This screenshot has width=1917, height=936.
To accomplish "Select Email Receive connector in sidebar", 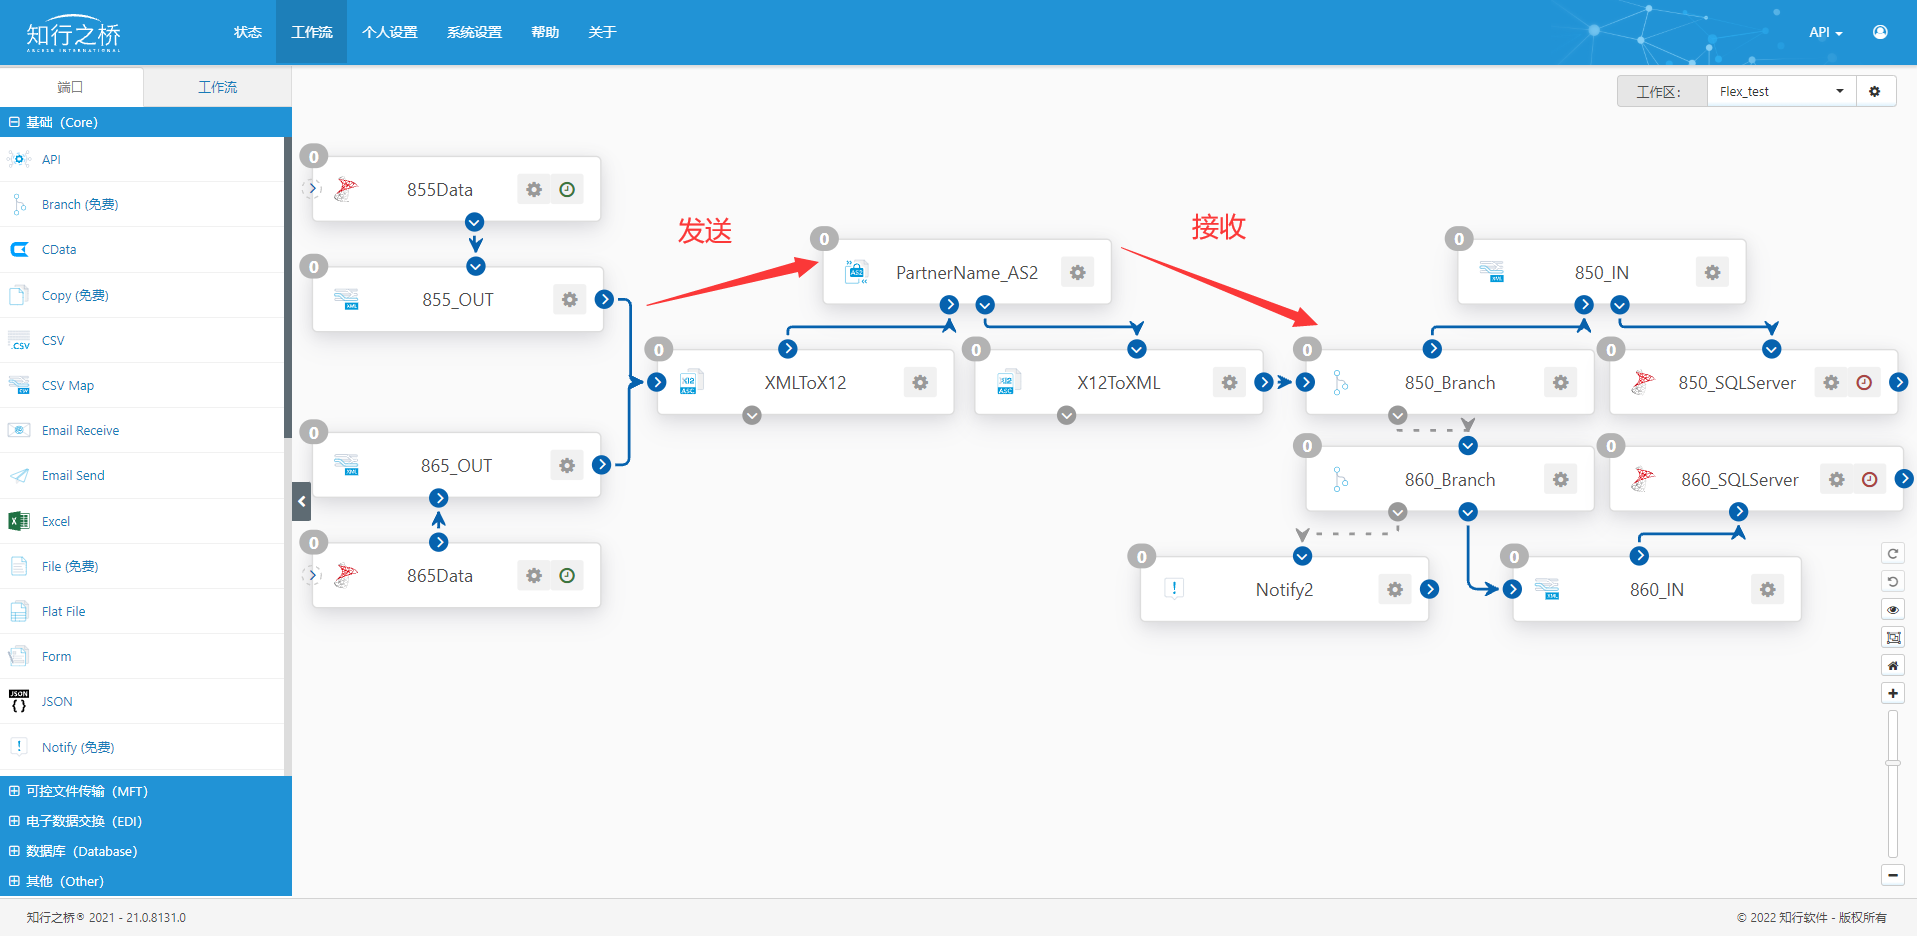I will click(x=142, y=430).
